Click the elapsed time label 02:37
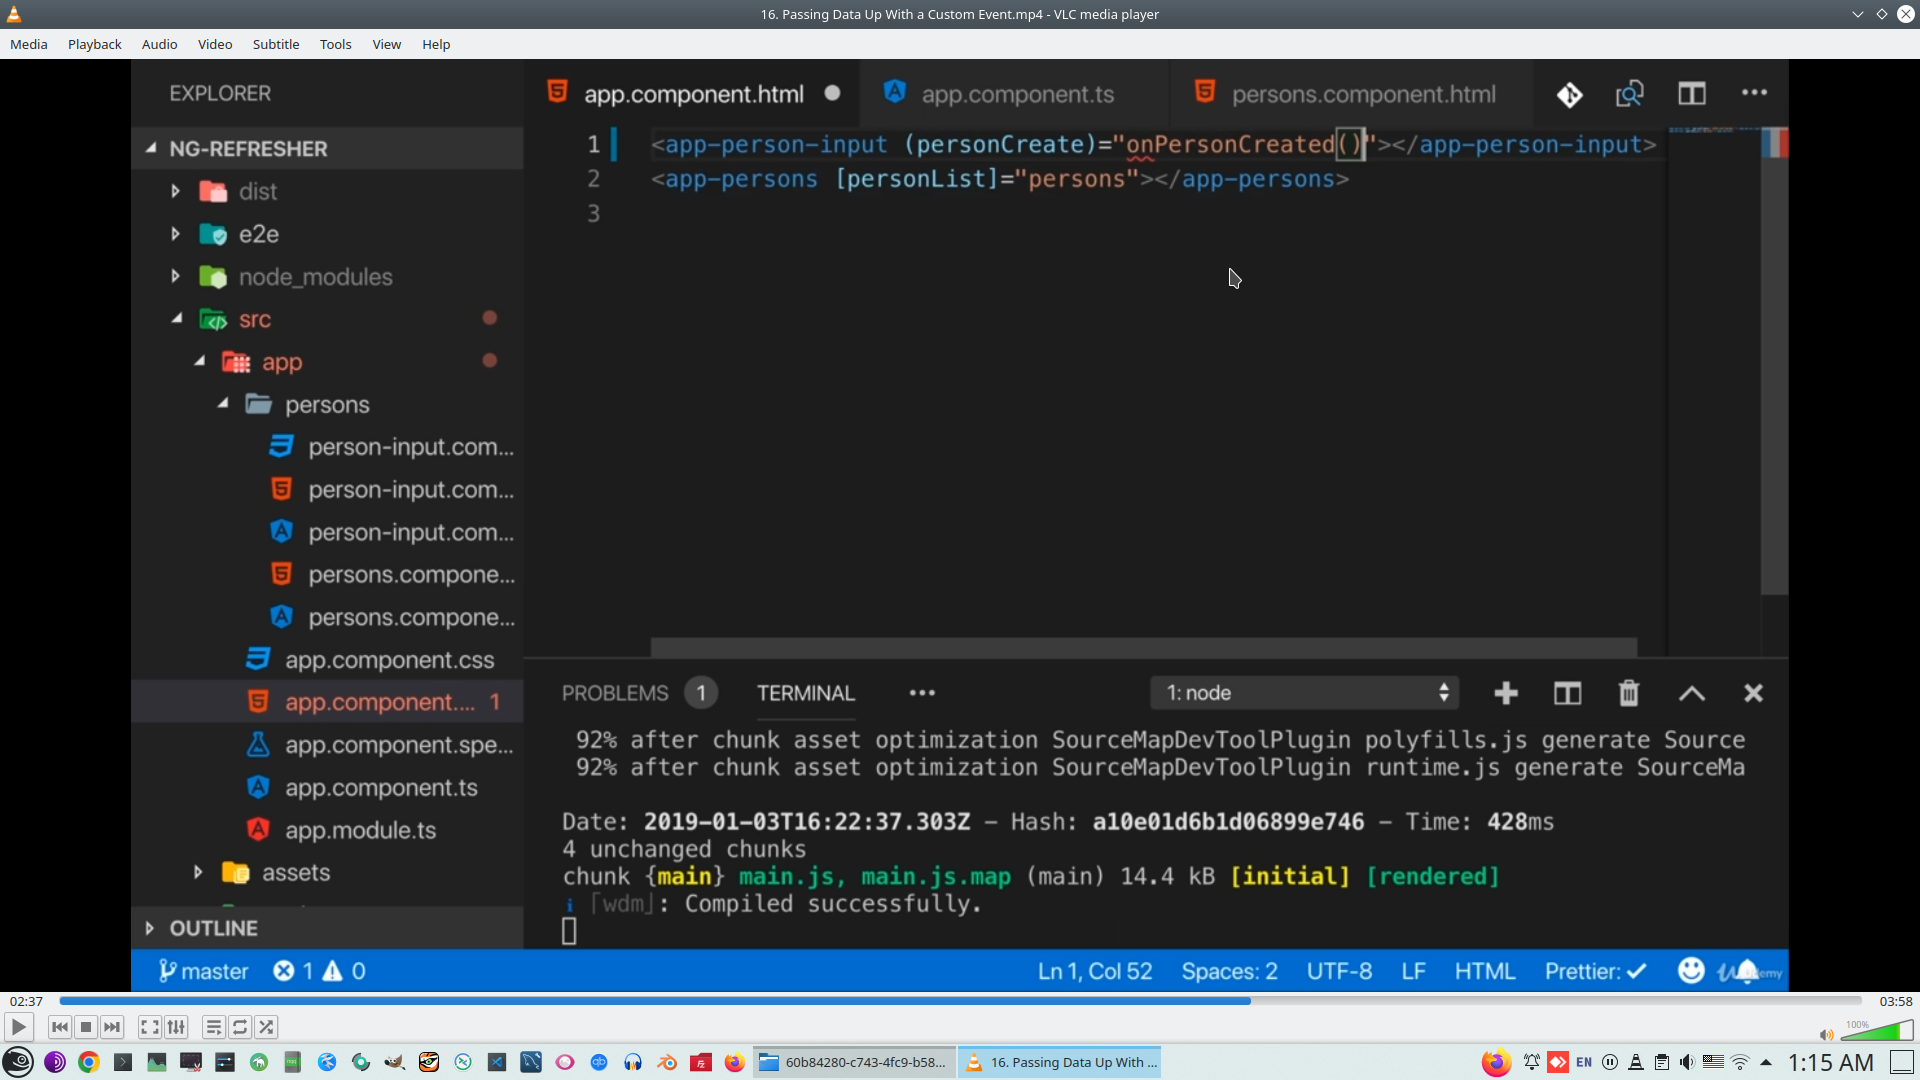Image resolution: width=1920 pixels, height=1080 pixels. 27,1001
